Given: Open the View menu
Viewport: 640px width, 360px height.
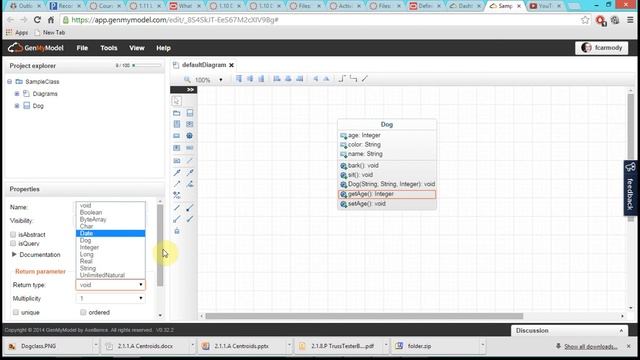Looking at the screenshot, I should pos(137,48).
